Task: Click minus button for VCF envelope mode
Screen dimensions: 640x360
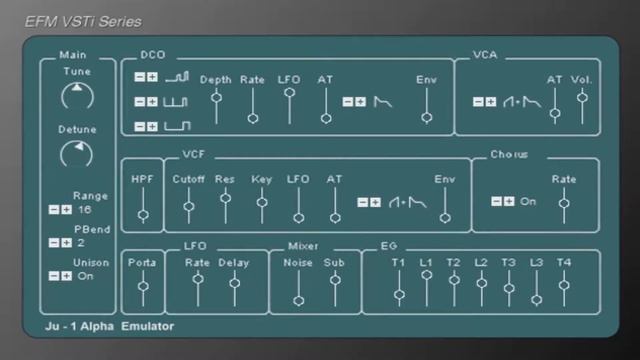Action: (362, 202)
